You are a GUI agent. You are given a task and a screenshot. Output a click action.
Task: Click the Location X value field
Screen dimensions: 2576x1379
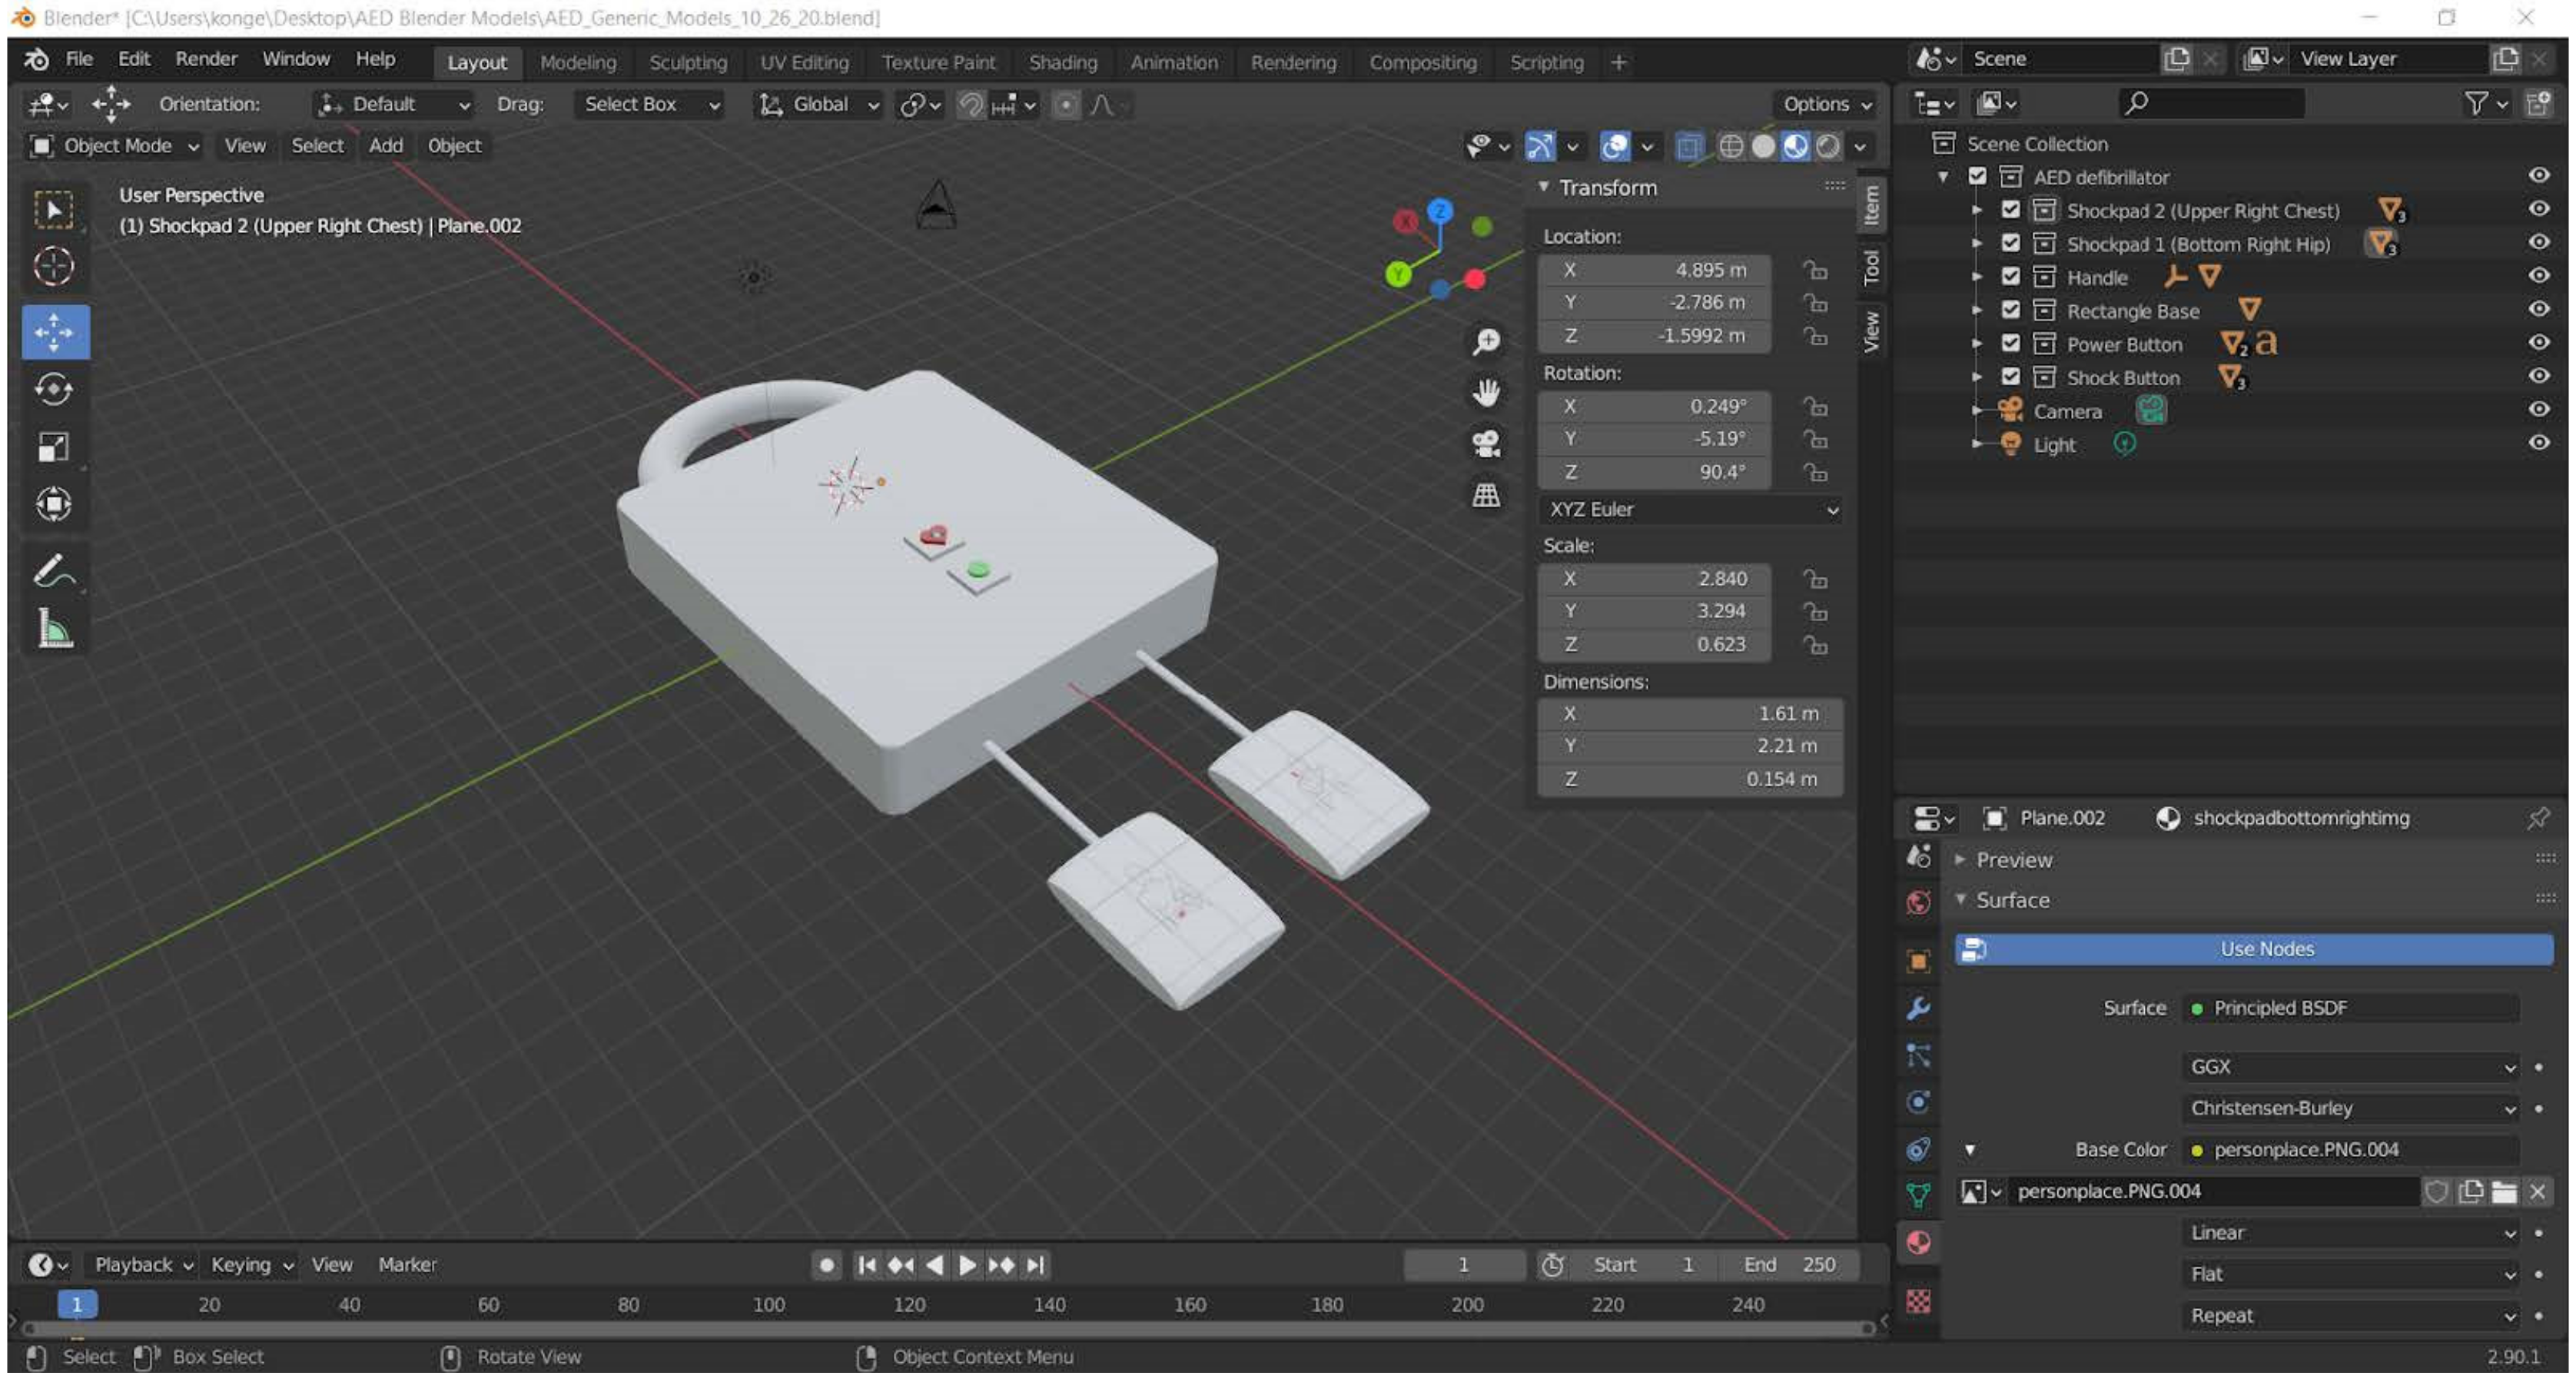1655,270
